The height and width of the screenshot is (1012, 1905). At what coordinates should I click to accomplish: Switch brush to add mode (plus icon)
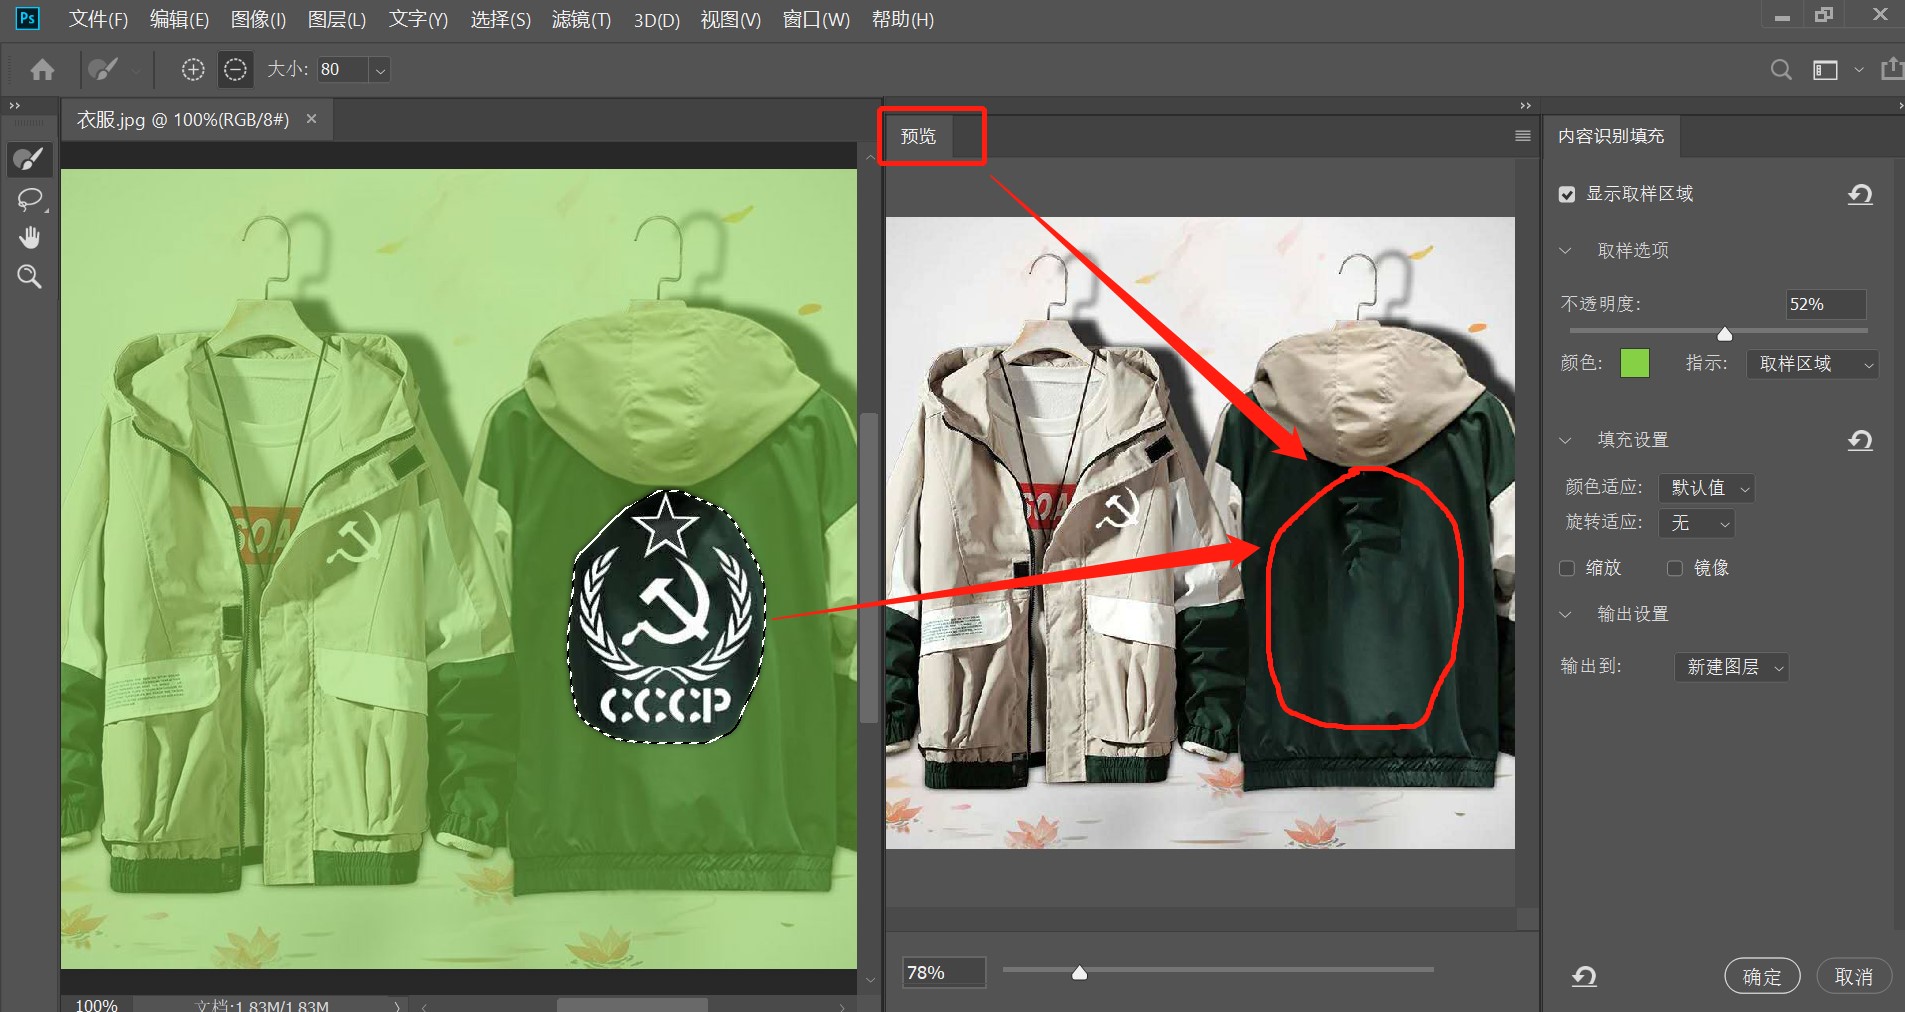193,69
